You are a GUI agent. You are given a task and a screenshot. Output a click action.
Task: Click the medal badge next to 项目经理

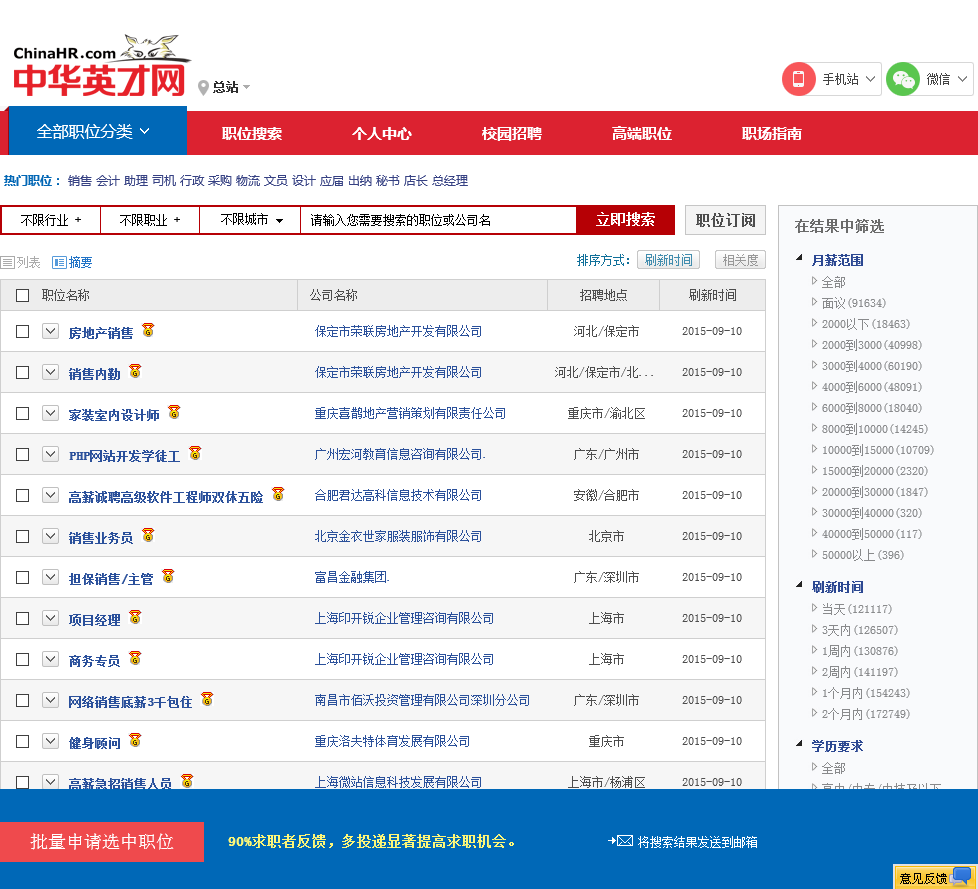(135, 617)
